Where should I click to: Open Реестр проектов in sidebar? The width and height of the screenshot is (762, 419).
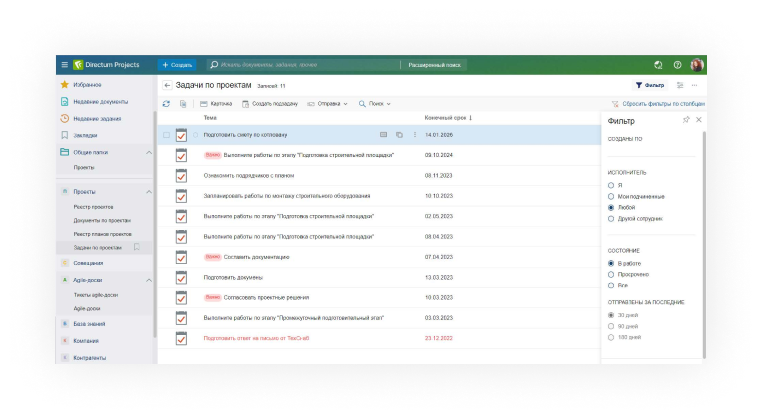(x=92, y=206)
